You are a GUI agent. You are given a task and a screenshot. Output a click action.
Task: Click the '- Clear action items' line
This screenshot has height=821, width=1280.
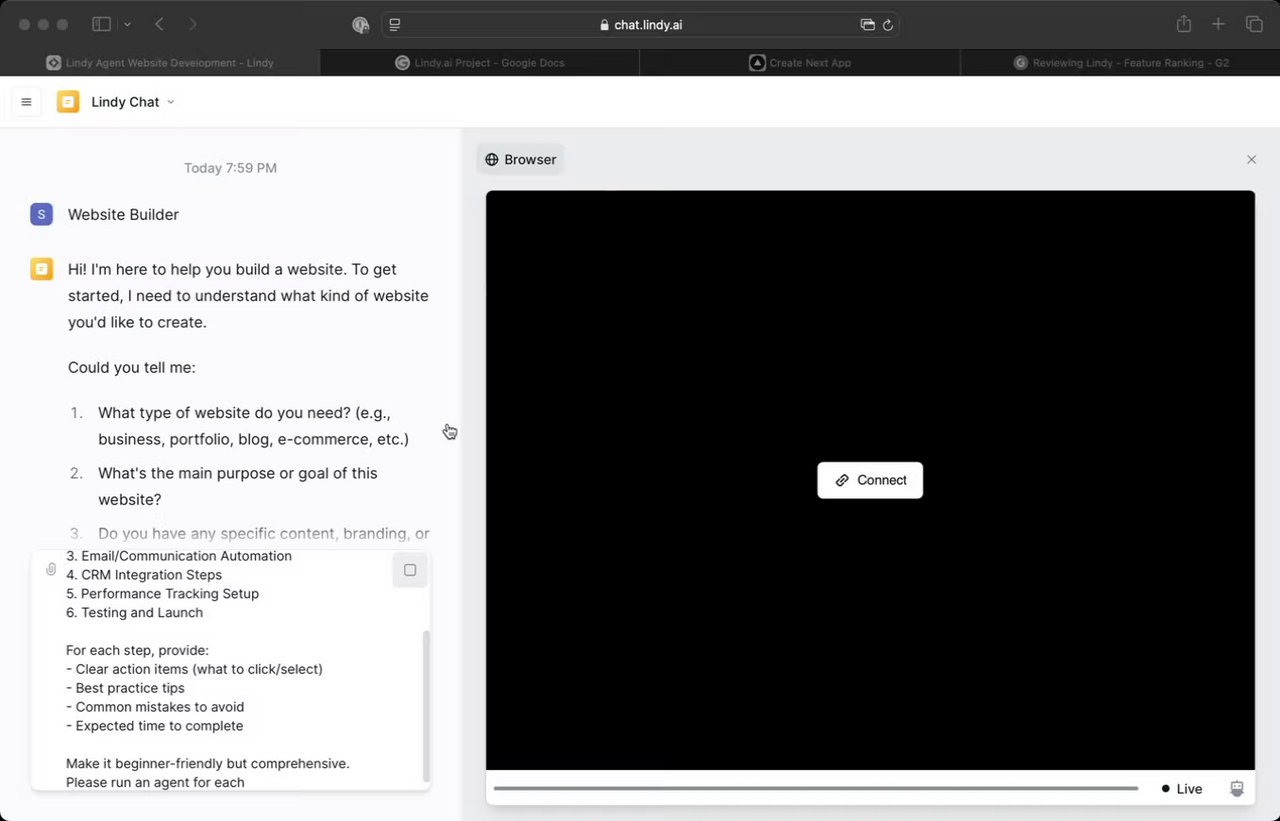(x=194, y=669)
